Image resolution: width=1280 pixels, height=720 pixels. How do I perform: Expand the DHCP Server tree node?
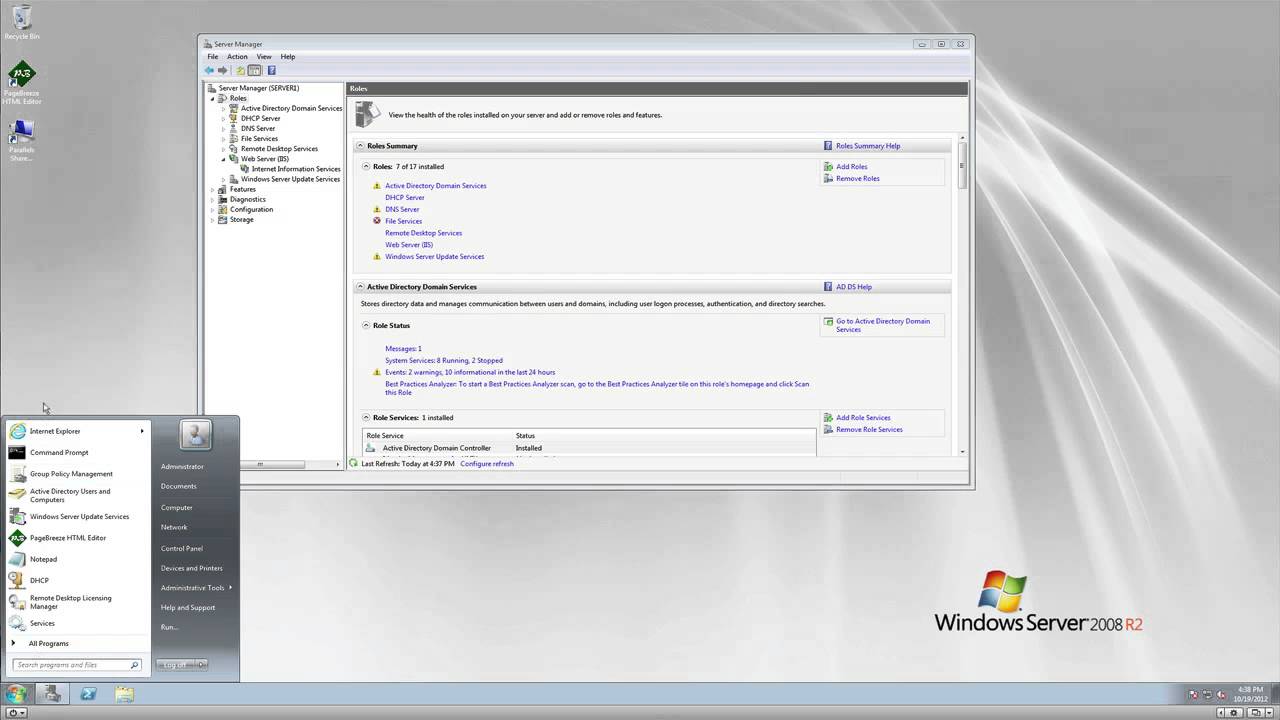224,118
